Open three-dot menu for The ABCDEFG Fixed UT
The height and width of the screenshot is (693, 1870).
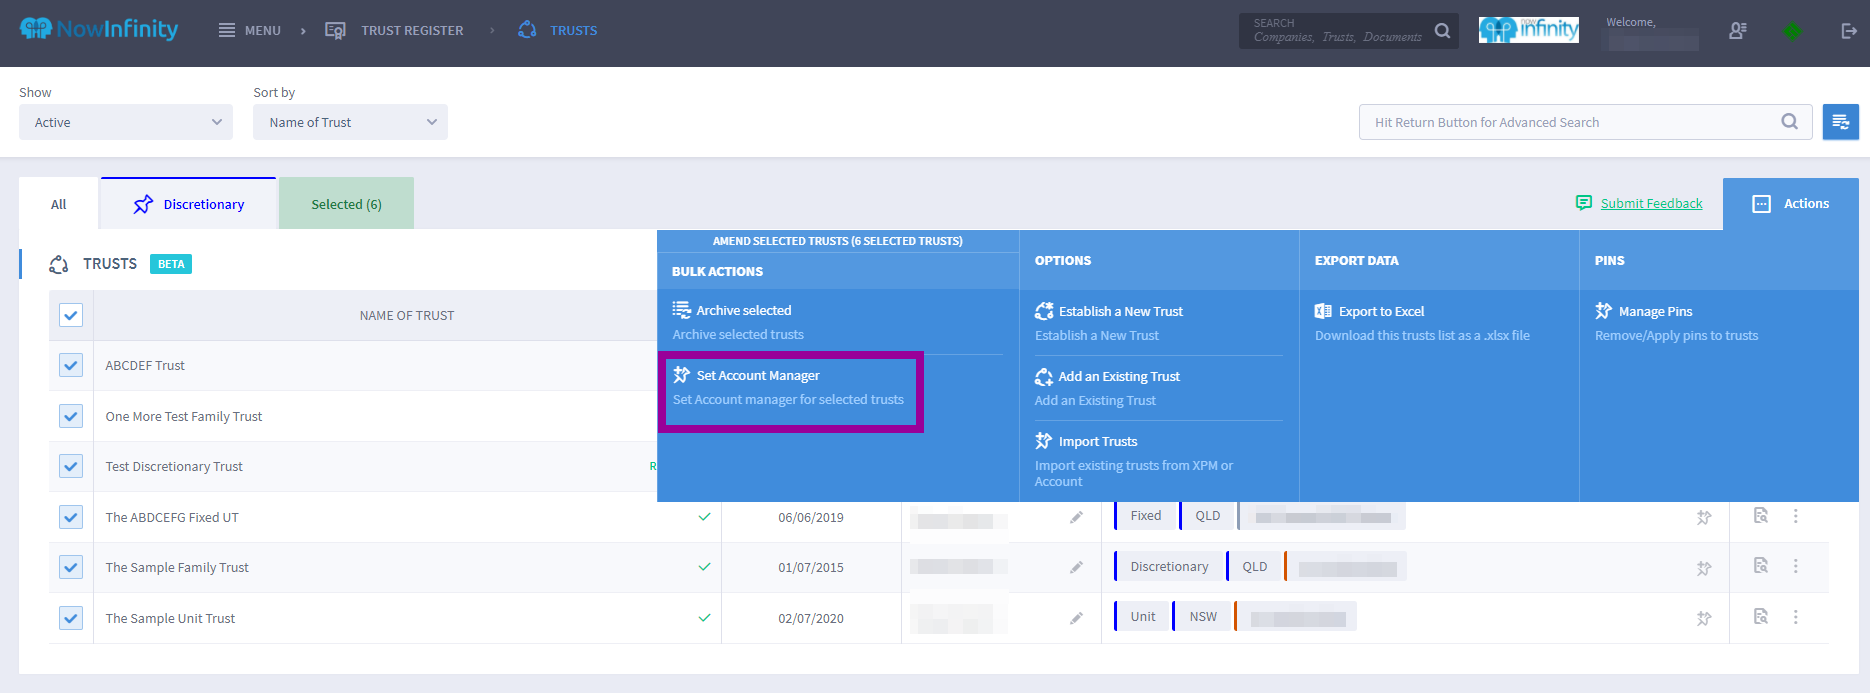point(1795,516)
